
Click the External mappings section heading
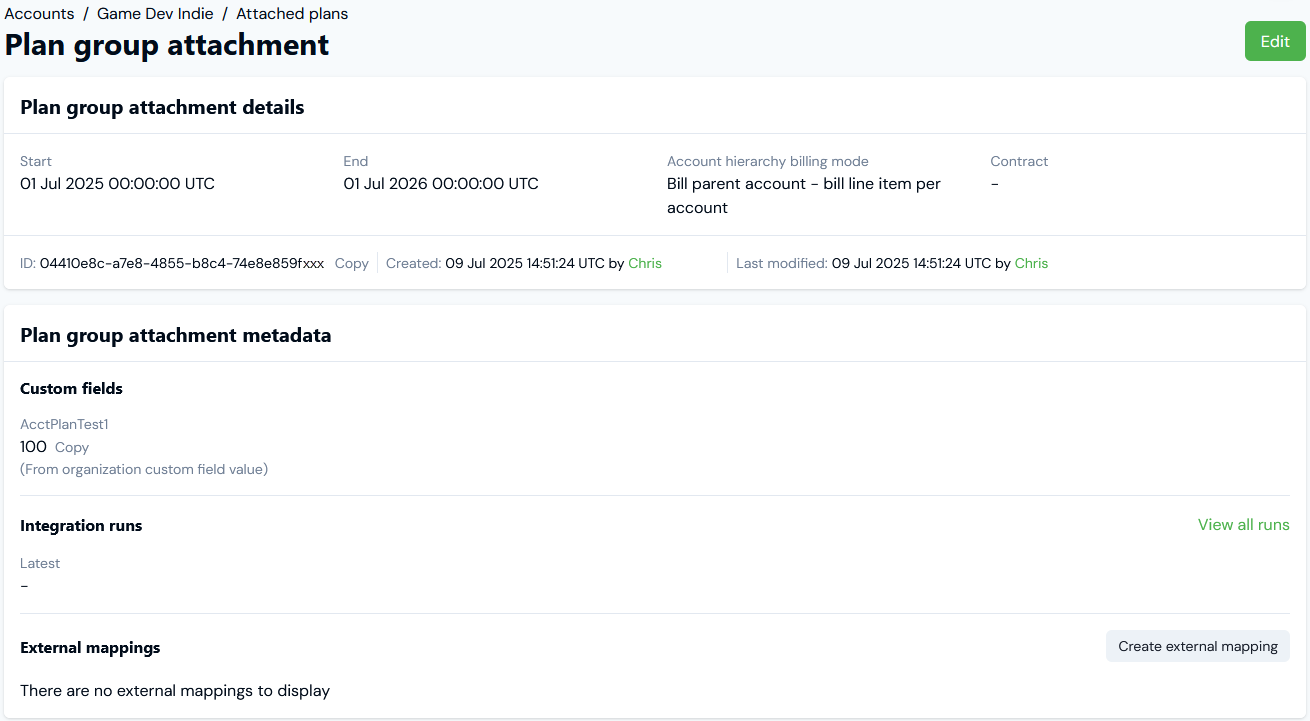coord(90,648)
